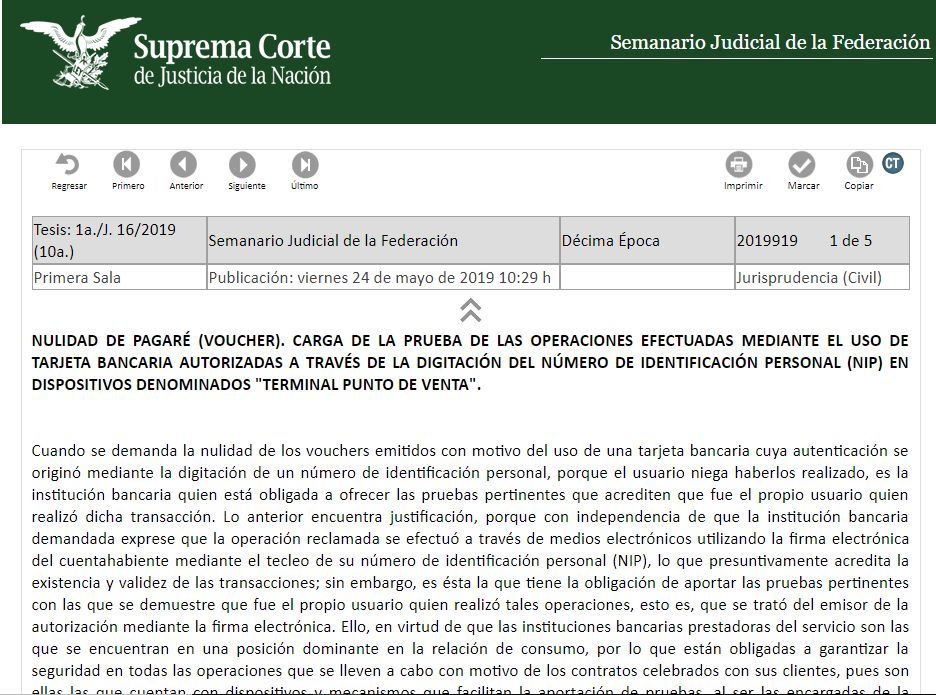Jump to Último (last) record icon
The height and width of the screenshot is (695, 936).
pyautogui.click(x=305, y=164)
